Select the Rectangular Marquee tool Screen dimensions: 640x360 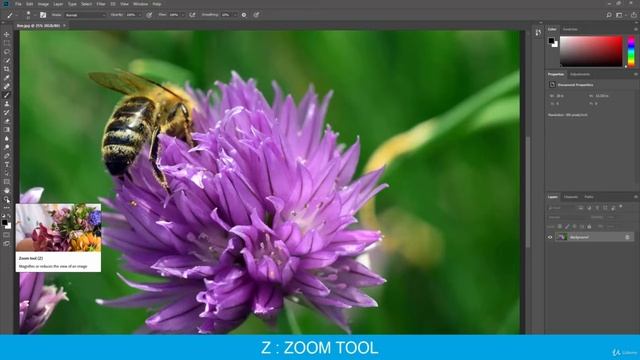(7, 43)
